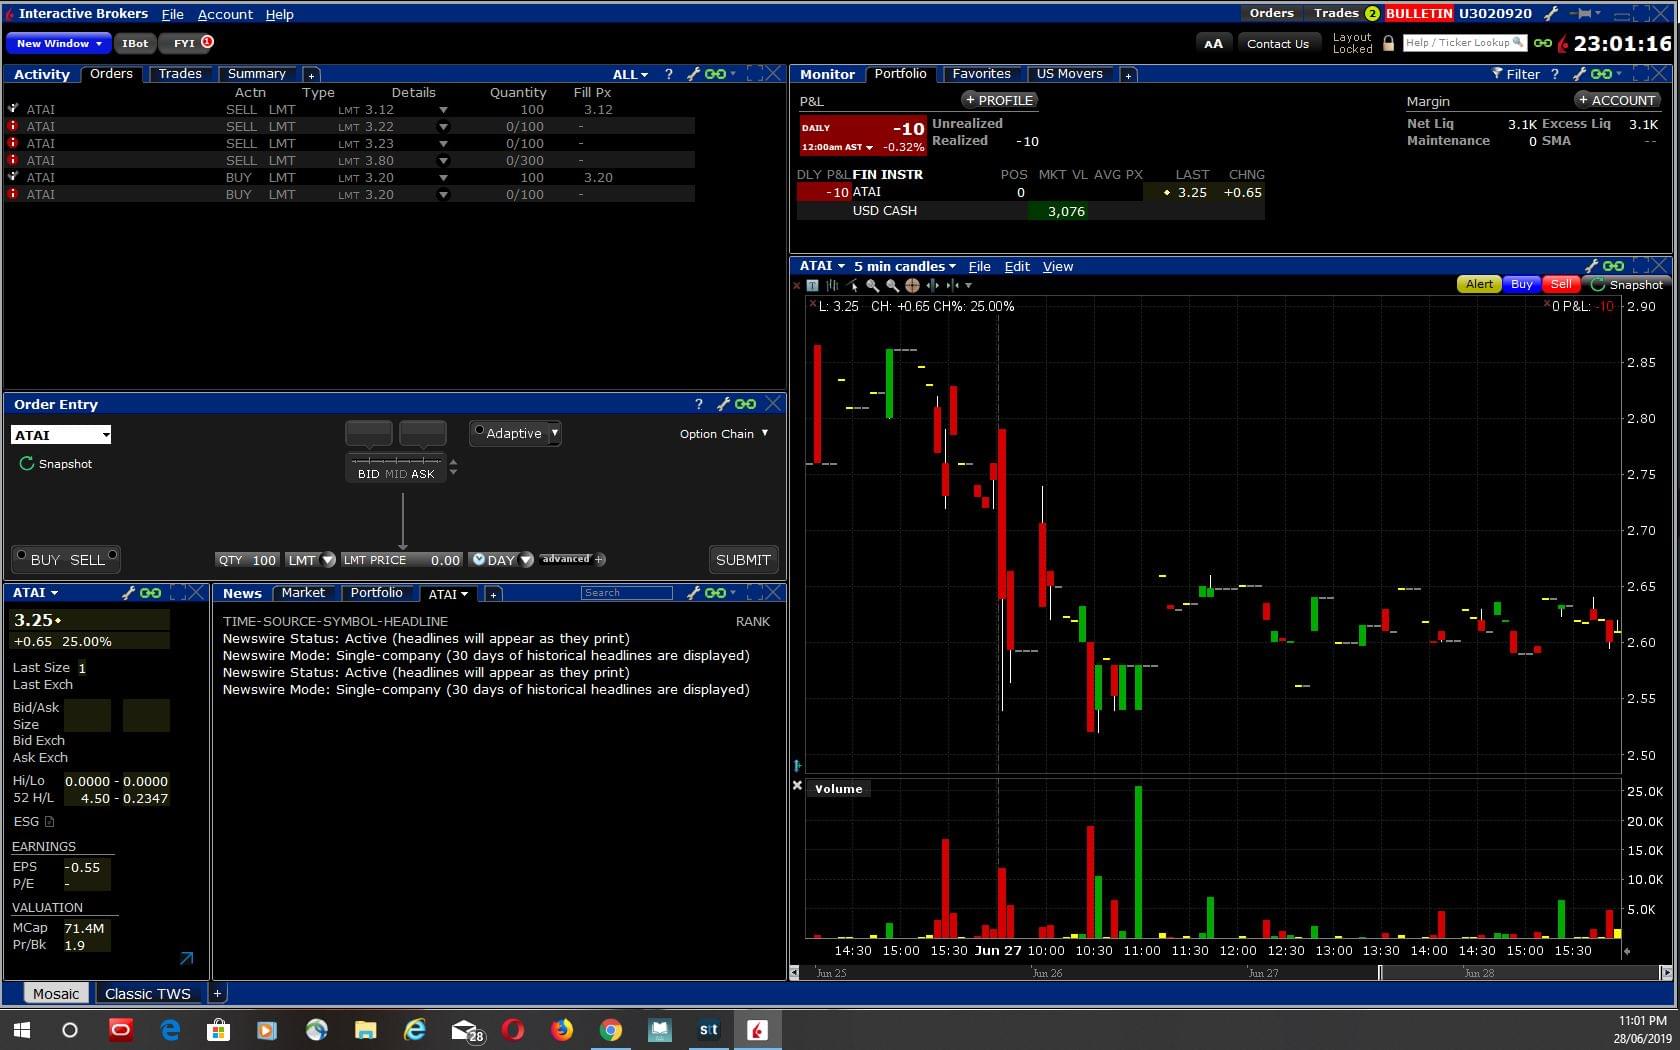1680x1050 pixels.
Task: Enable the Adaptive algo radio option
Action: pyautogui.click(x=479, y=431)
